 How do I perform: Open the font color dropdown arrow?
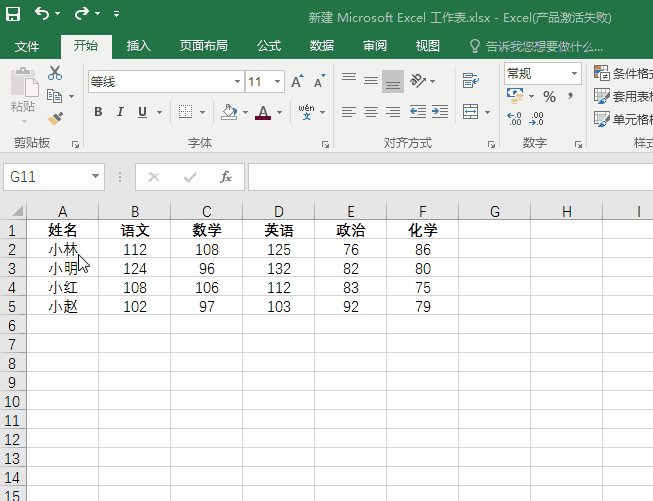click(x=279, y=112)
